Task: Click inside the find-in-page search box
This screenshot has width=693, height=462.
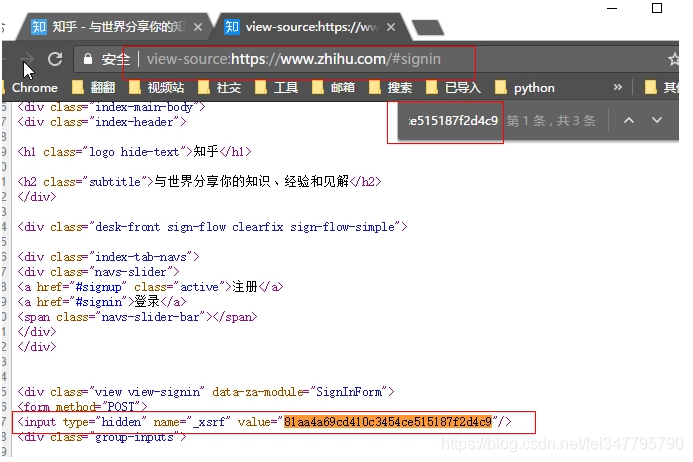Action: (453, 120)
